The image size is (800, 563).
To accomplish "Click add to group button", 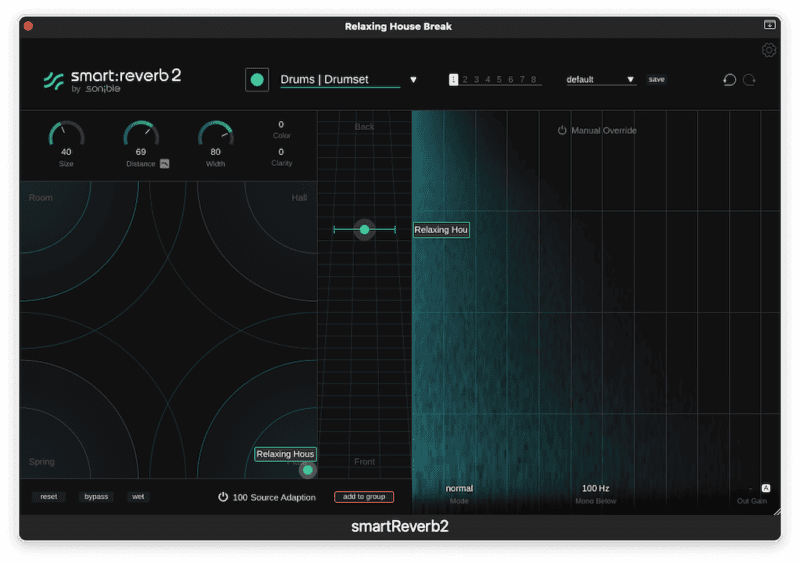I will (364, 497).
